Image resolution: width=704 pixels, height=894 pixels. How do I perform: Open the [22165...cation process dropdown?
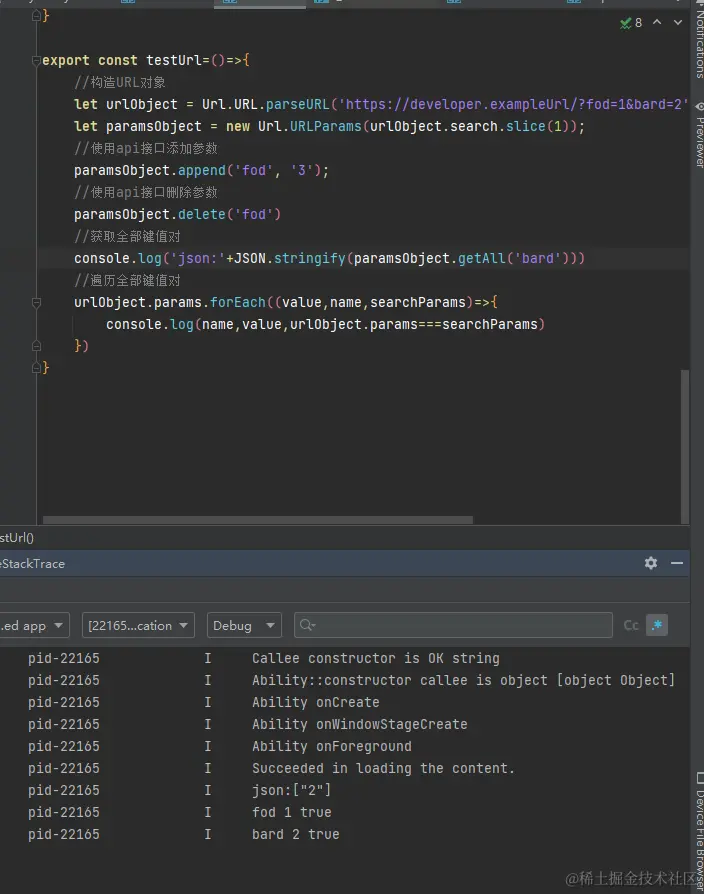138,625
